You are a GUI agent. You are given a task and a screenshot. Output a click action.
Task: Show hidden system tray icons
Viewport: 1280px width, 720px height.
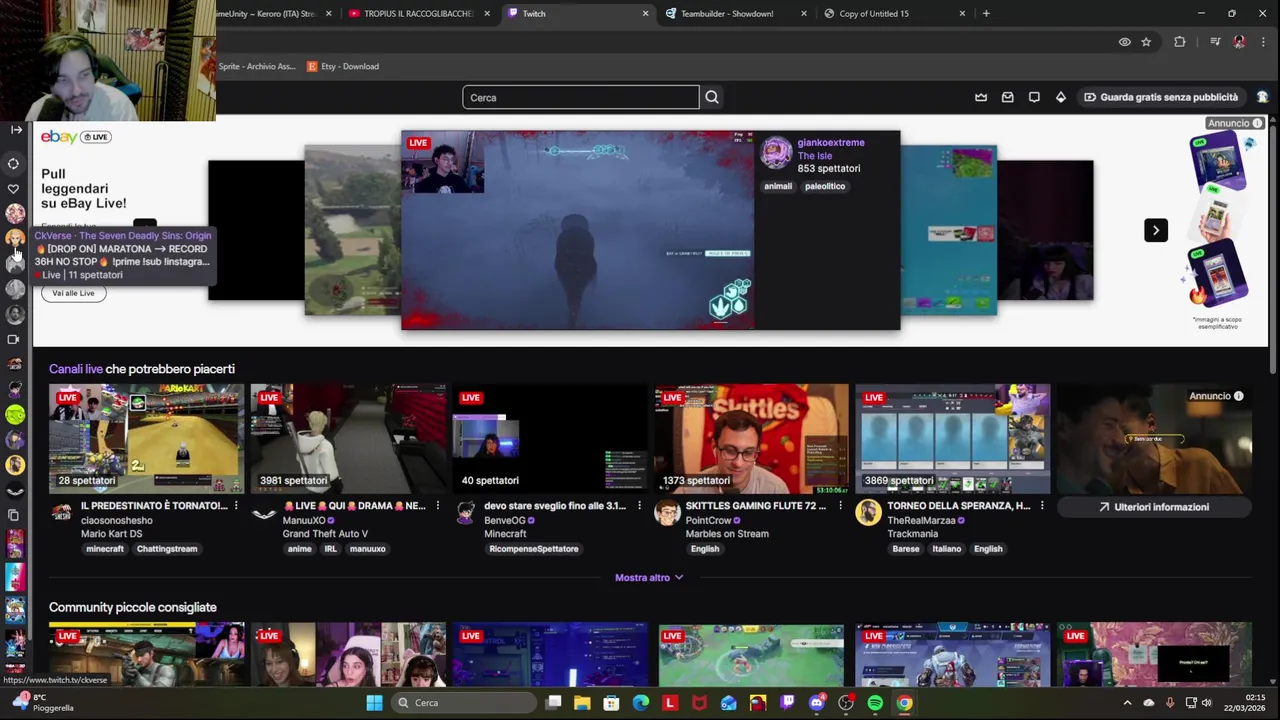1127,703
